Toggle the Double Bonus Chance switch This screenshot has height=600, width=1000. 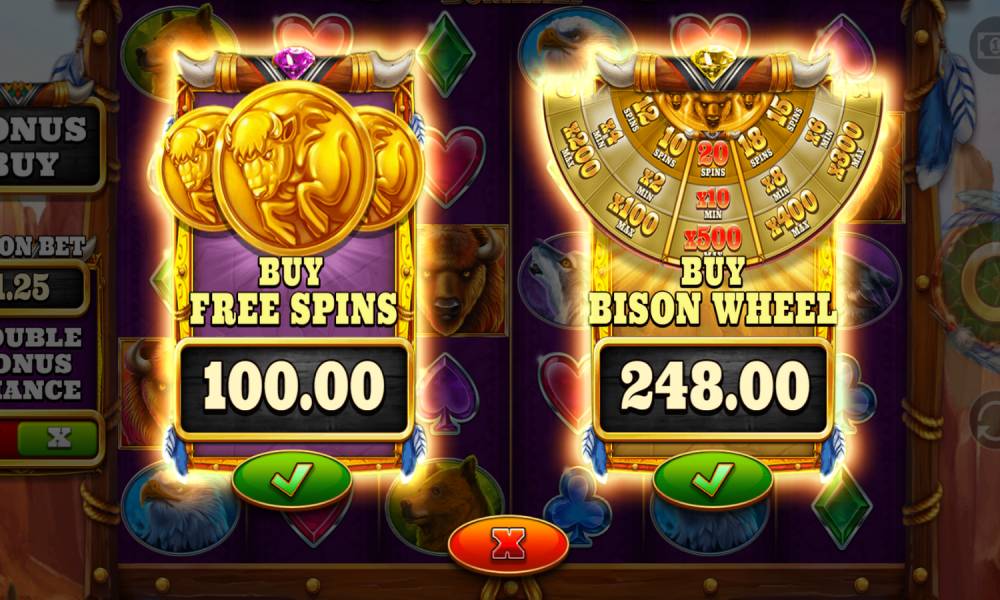coord(50,439)
